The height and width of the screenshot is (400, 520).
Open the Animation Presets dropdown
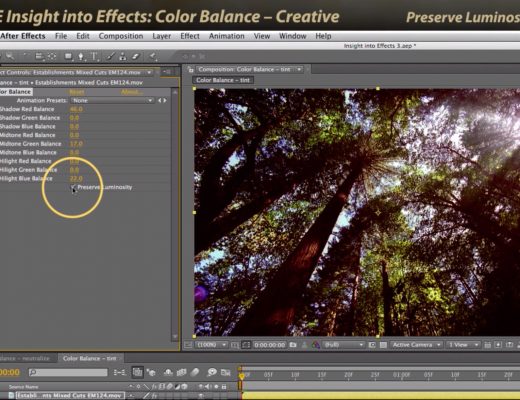tap(112, 100)
